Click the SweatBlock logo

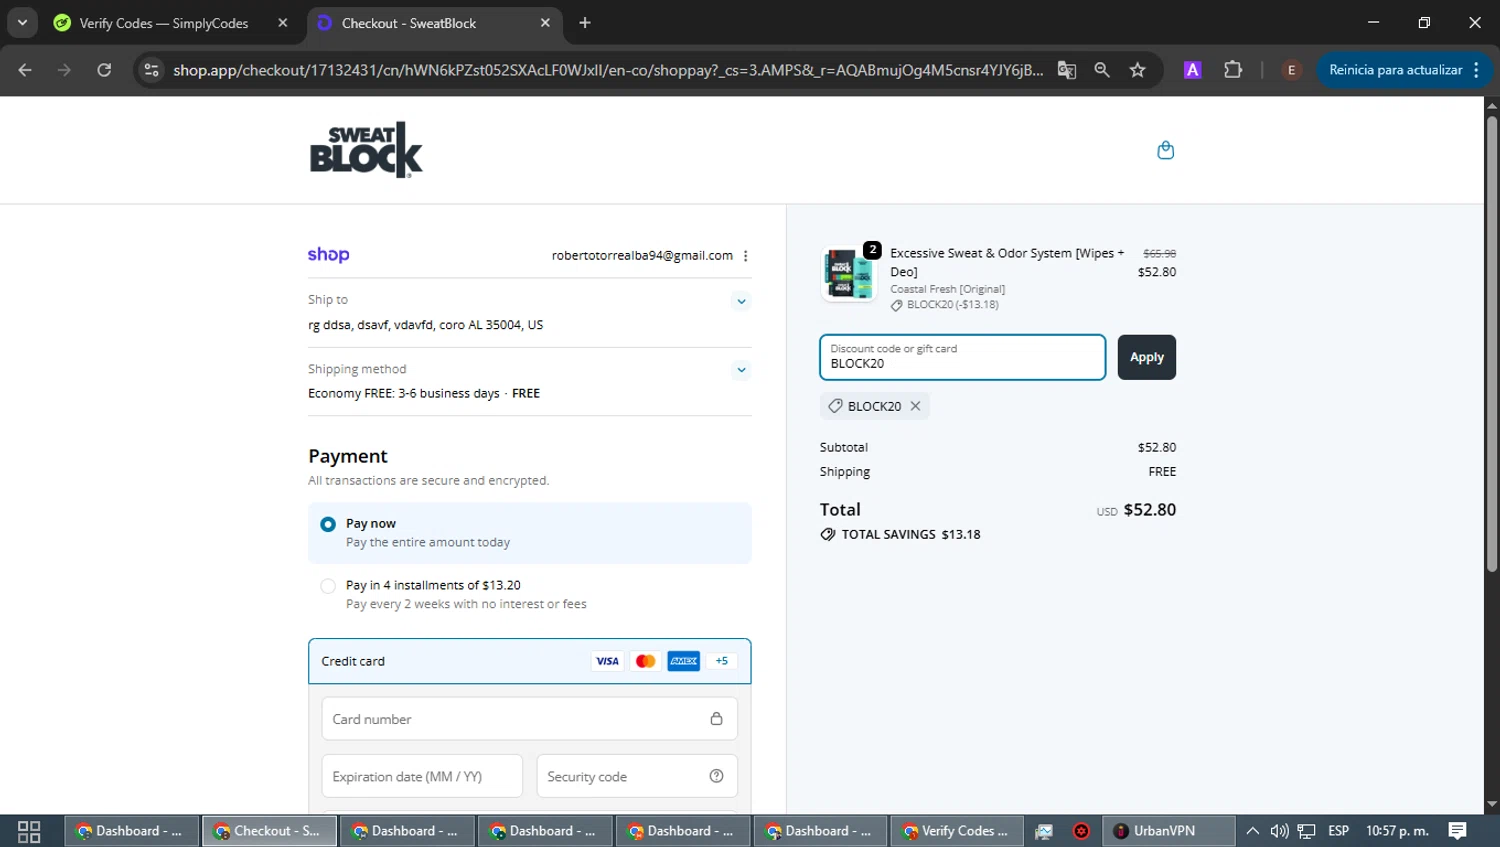coord(366,150)
